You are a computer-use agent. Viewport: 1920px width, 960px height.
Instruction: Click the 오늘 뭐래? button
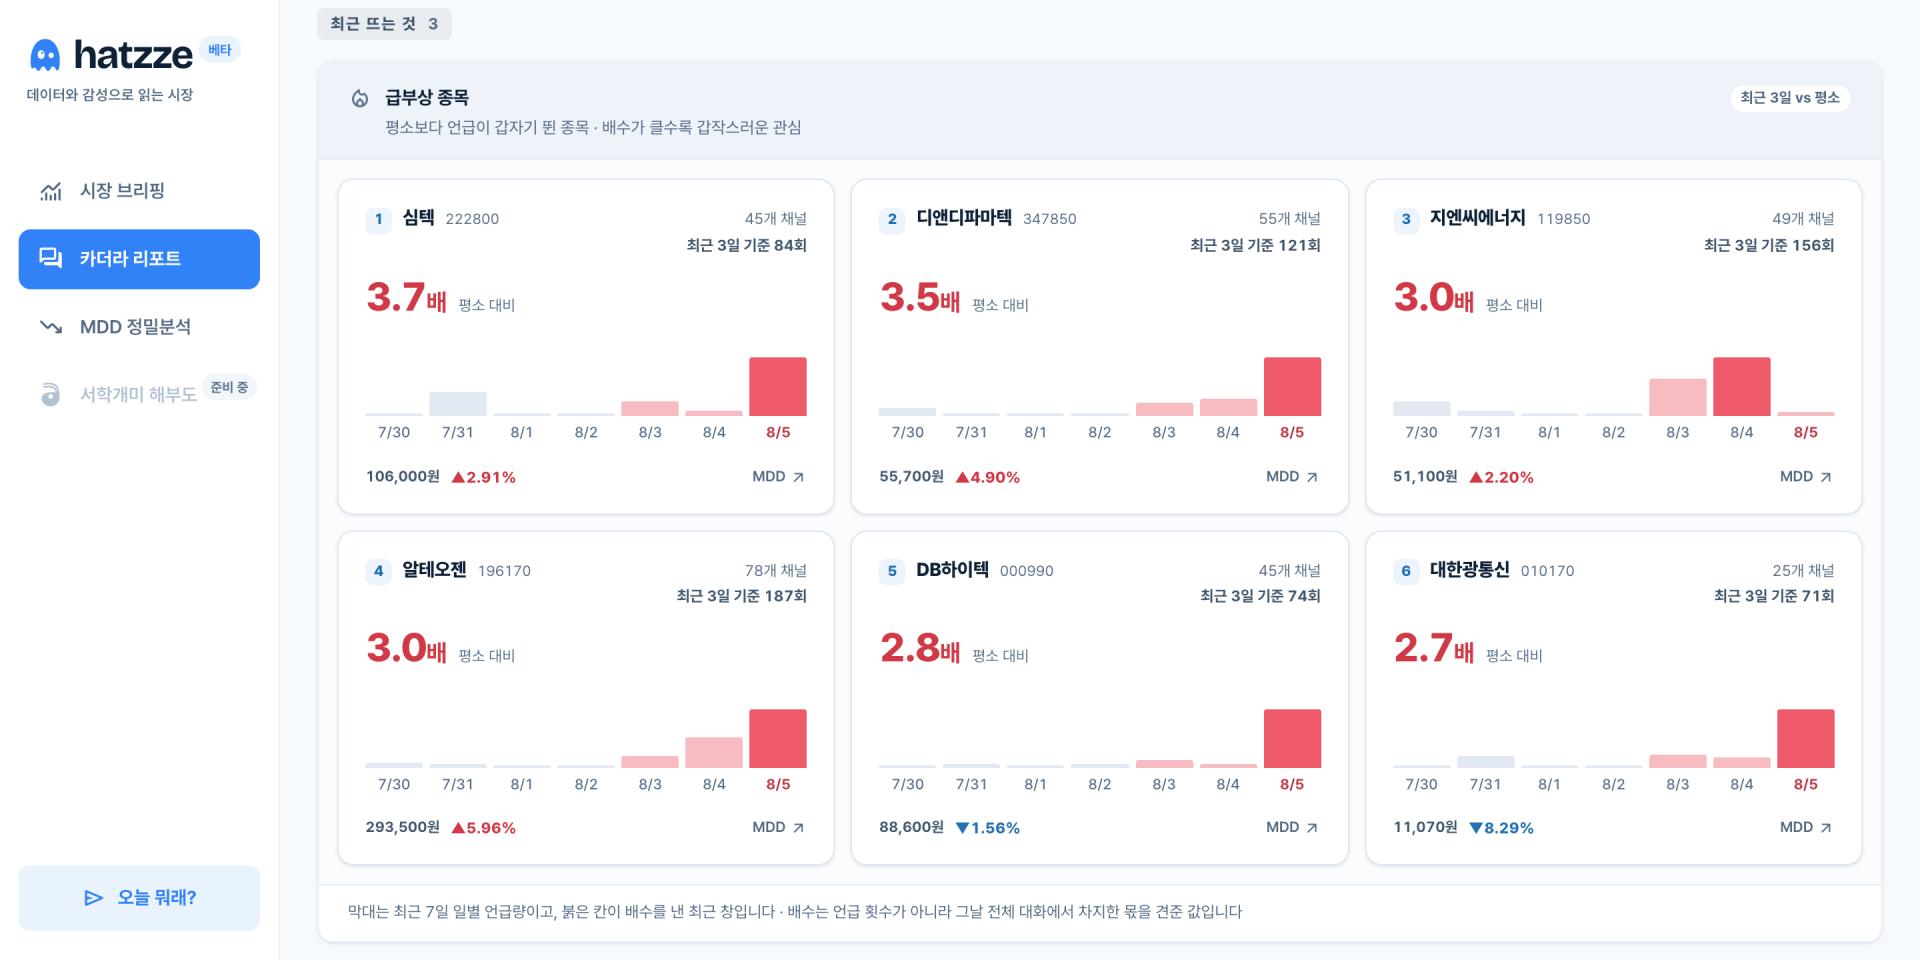click(x=139, y=898)
